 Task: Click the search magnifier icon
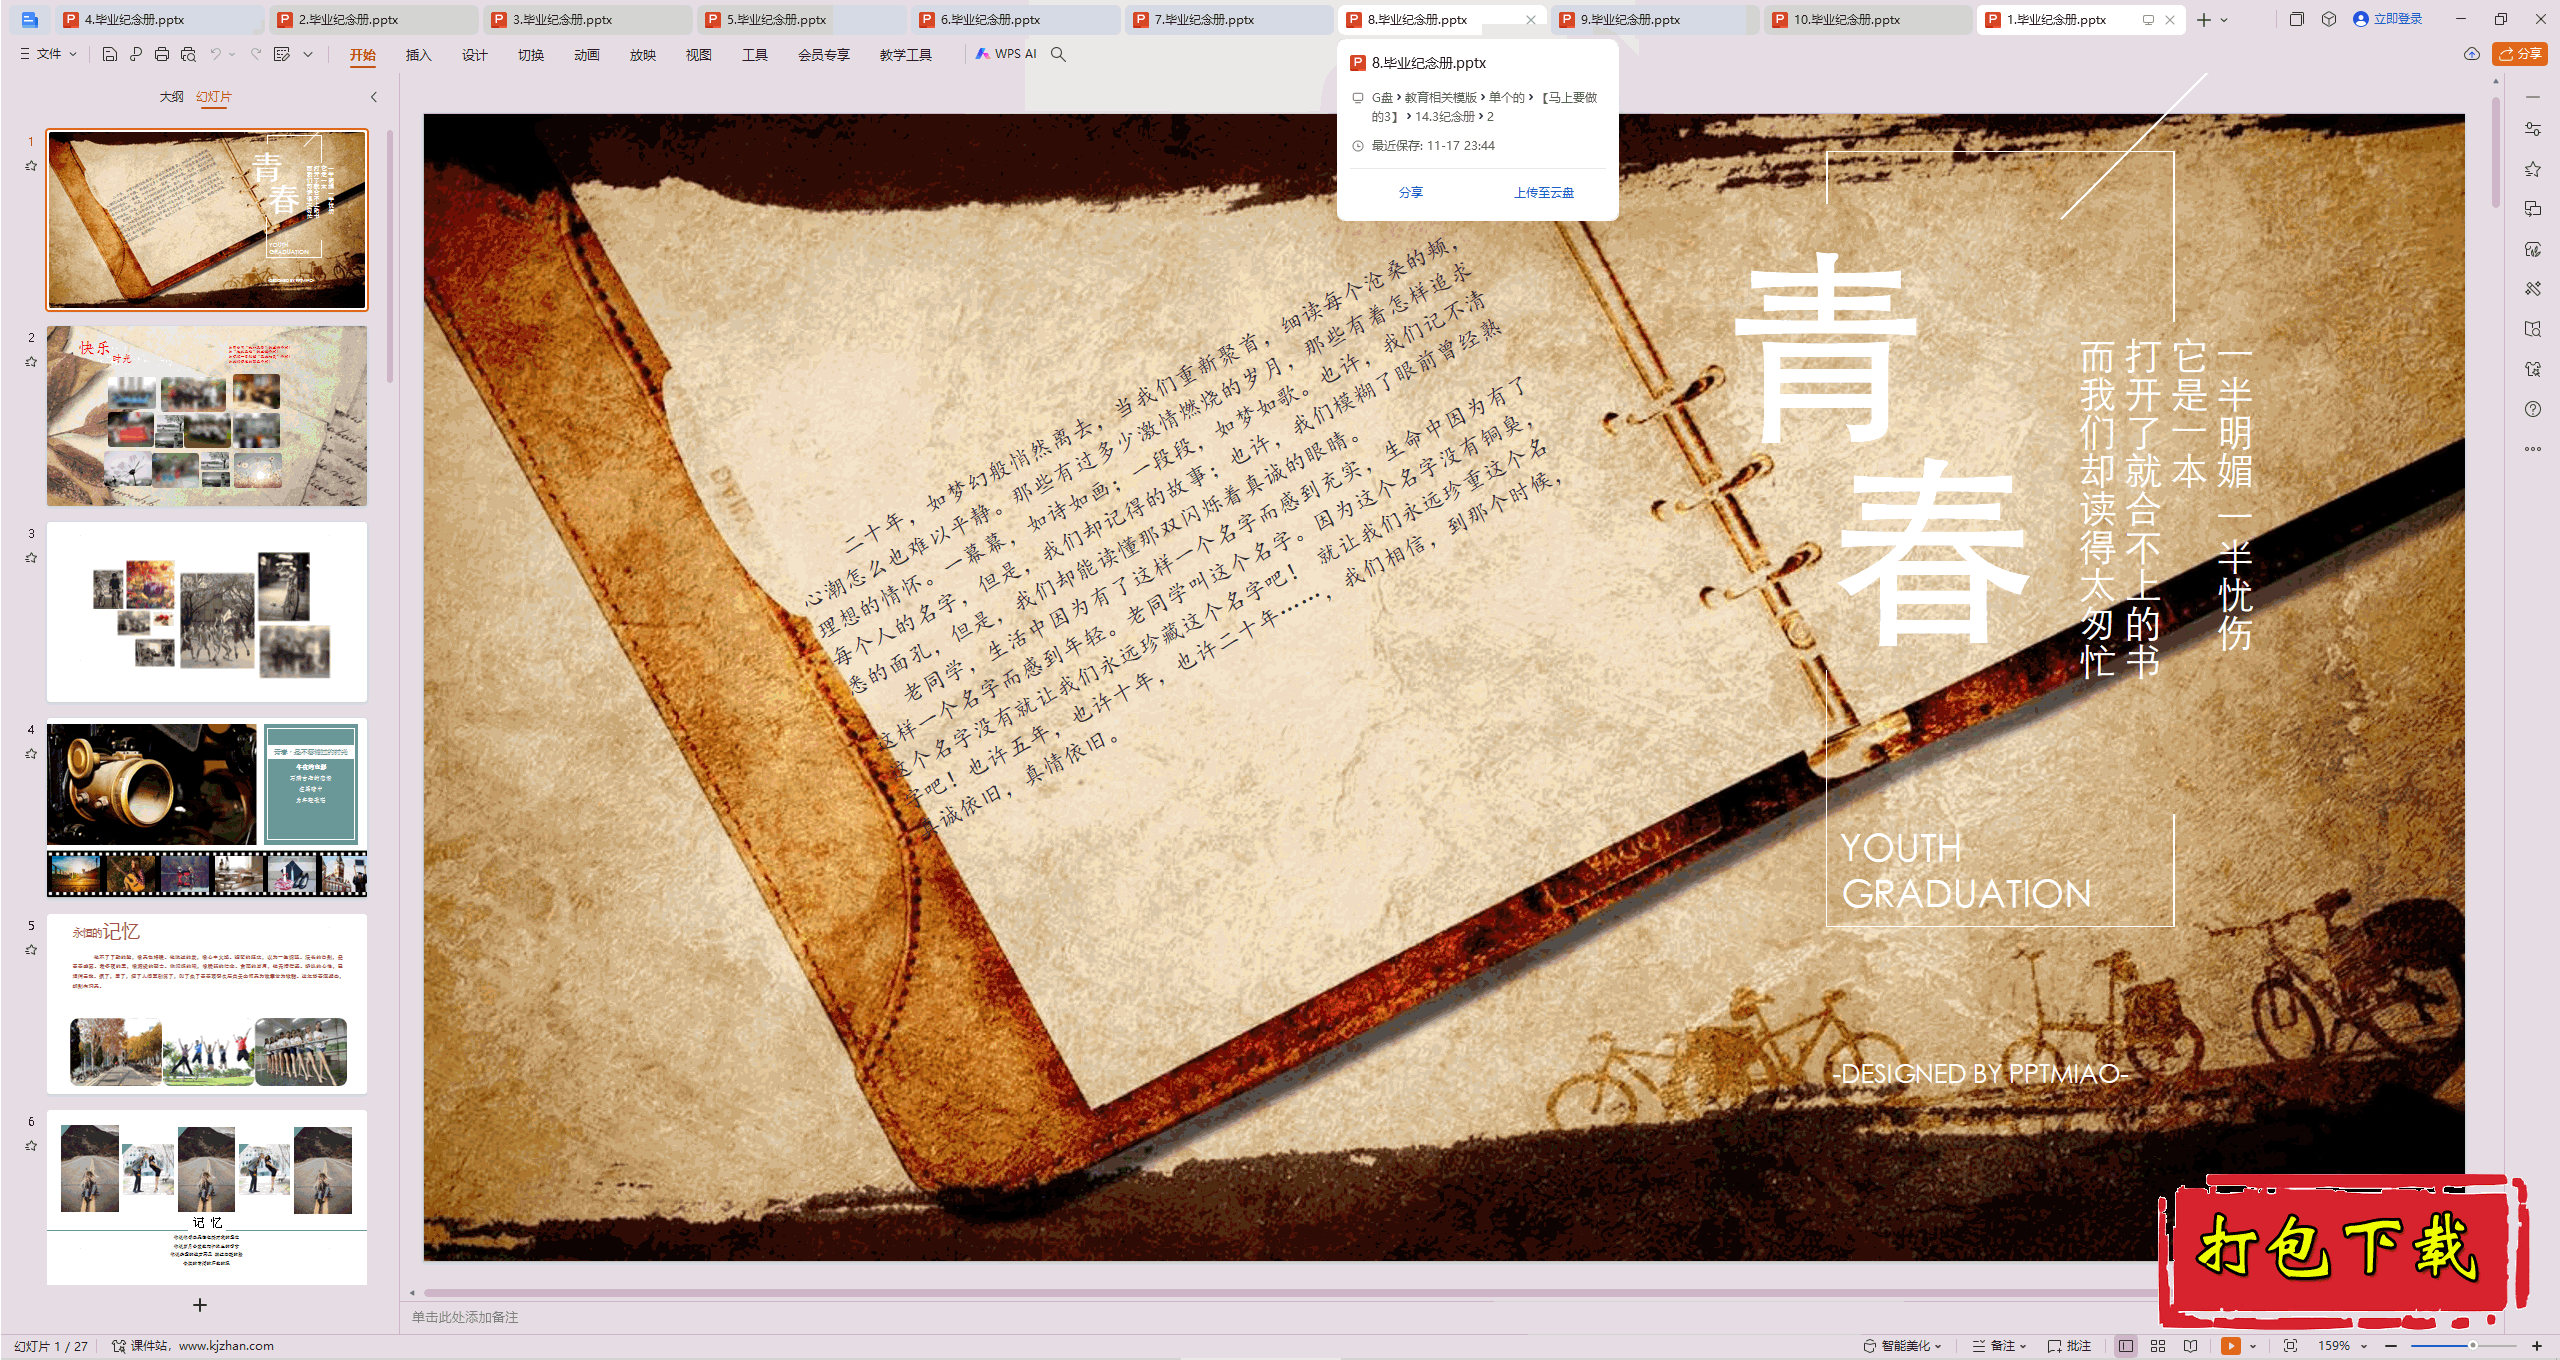coord(1058,54)
